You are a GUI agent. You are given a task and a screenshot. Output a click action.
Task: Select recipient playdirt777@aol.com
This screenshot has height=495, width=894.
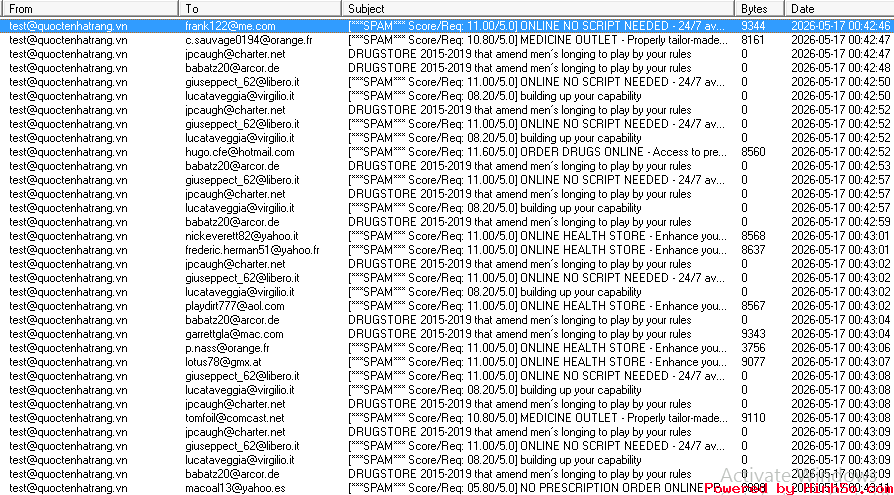pos(235,306)
